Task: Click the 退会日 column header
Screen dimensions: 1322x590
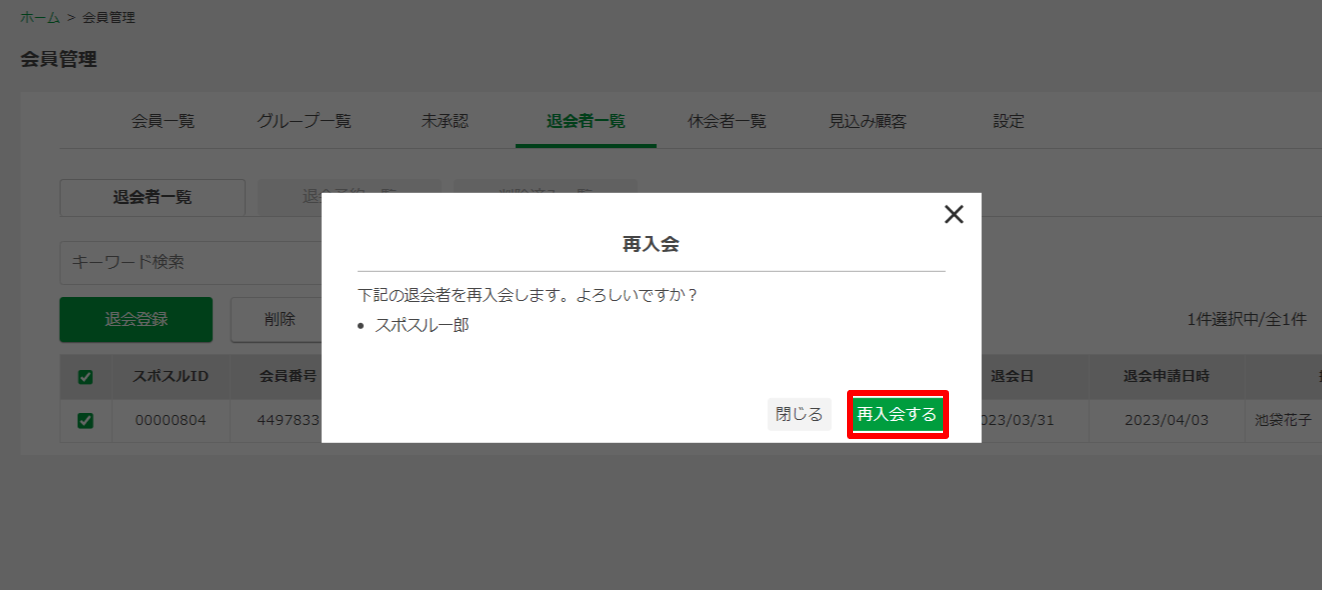Action: tap(1012, 377)
